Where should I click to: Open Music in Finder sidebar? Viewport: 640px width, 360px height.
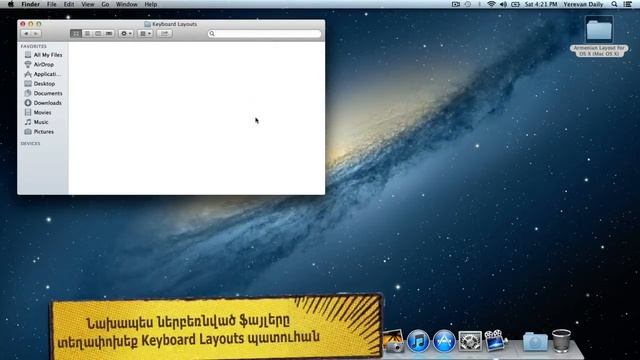tap(36, 122)
